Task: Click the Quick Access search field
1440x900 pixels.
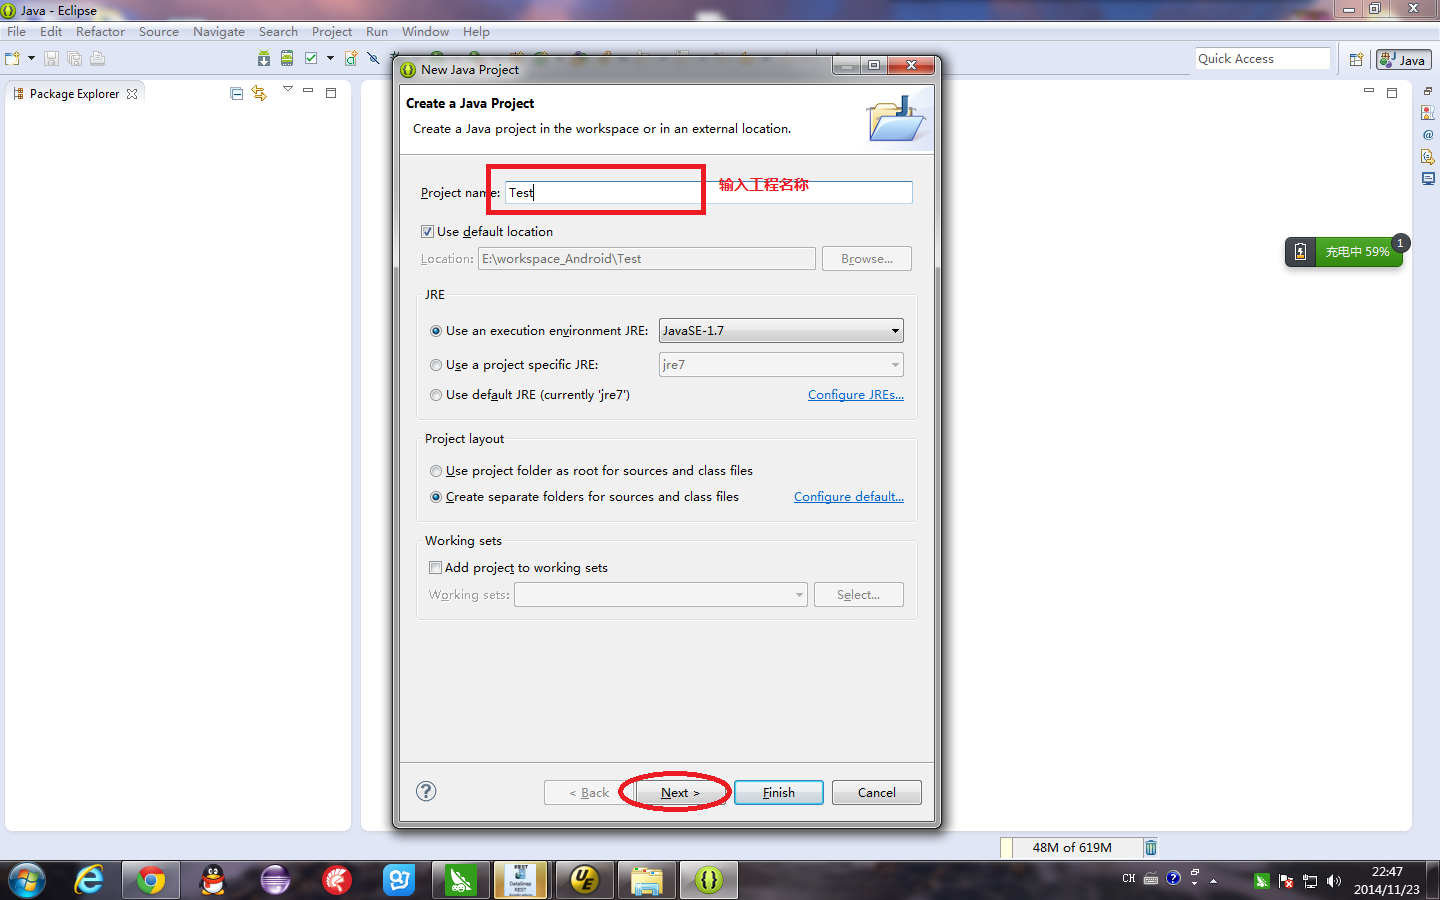Action: pyautogui.click(x=1262, y=59)
